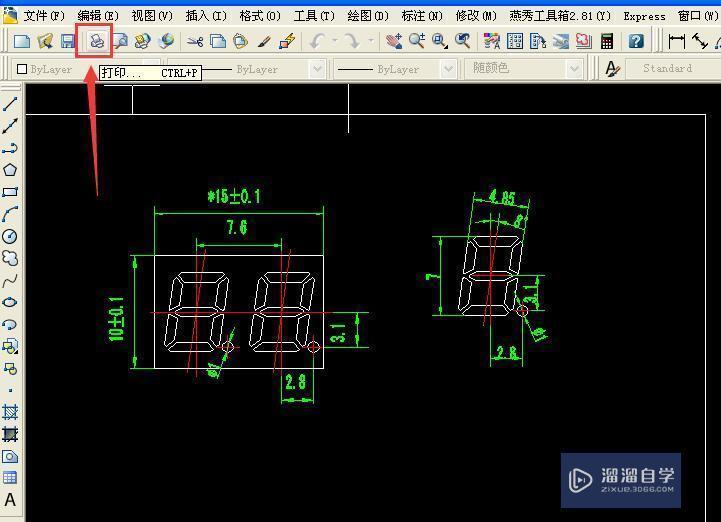Image resolution: width=721 pixels, height=522 pixels.
Task: Save the drawing using the floppy disk icon
Action: click(x=68, y=41)
